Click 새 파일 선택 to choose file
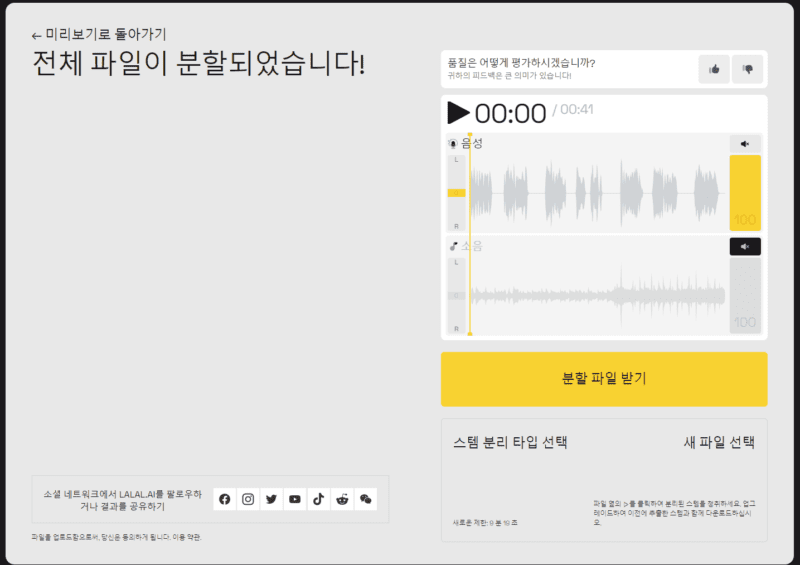800x565 pixels. pyautogui.click(x=718, y=442)
